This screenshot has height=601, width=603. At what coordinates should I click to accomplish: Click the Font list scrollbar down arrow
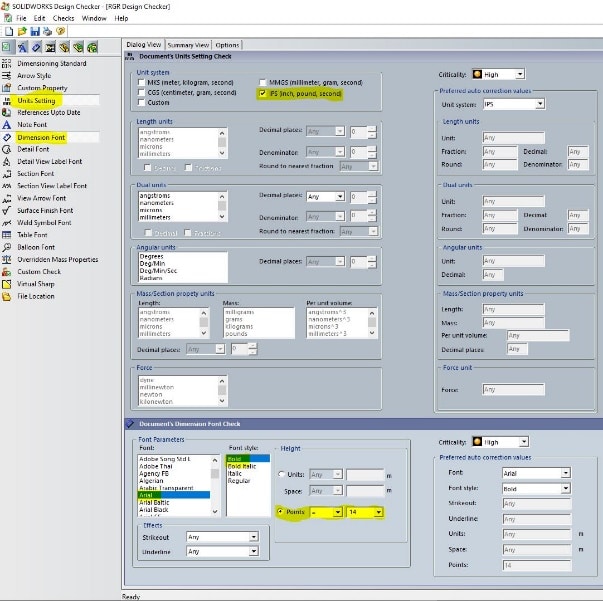[215, 511]
